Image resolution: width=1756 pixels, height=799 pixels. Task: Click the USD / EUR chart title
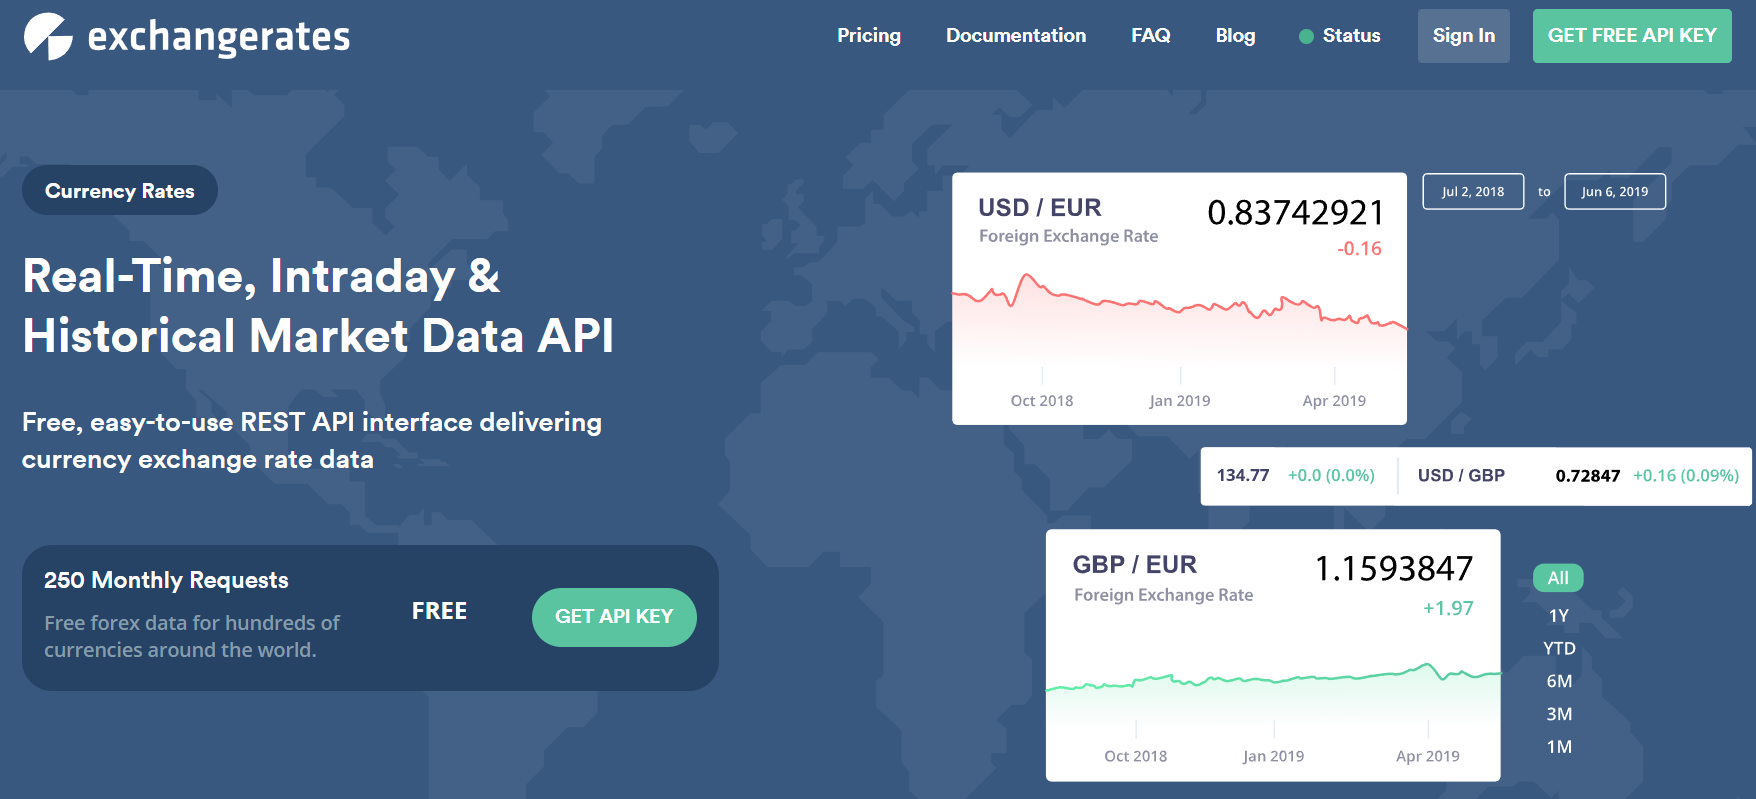[1040, 207]
